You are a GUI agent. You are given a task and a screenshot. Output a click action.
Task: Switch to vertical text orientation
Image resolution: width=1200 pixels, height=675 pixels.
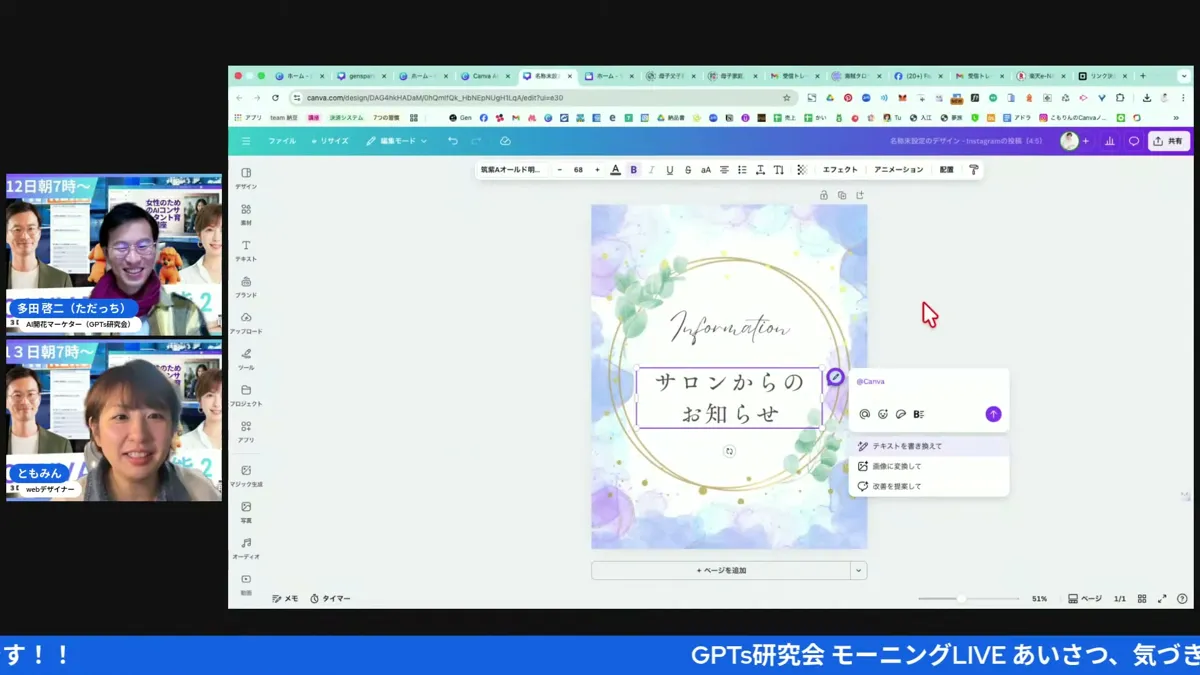click(778, 170)
